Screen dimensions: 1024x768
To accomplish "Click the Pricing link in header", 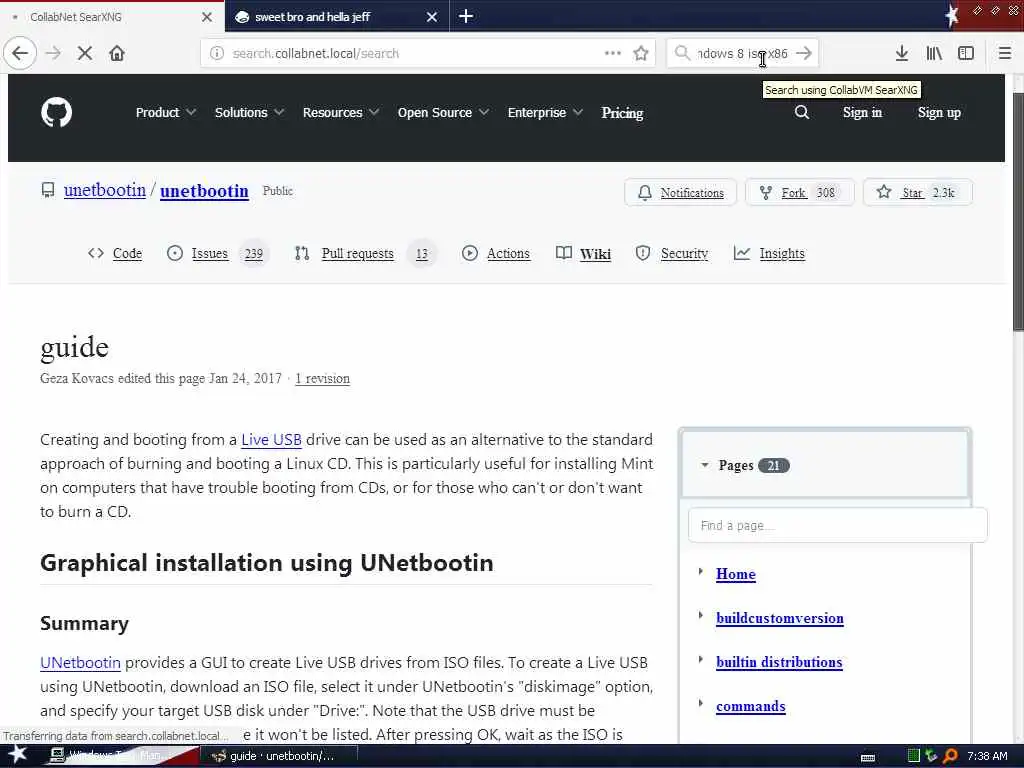I will point(622,112).
